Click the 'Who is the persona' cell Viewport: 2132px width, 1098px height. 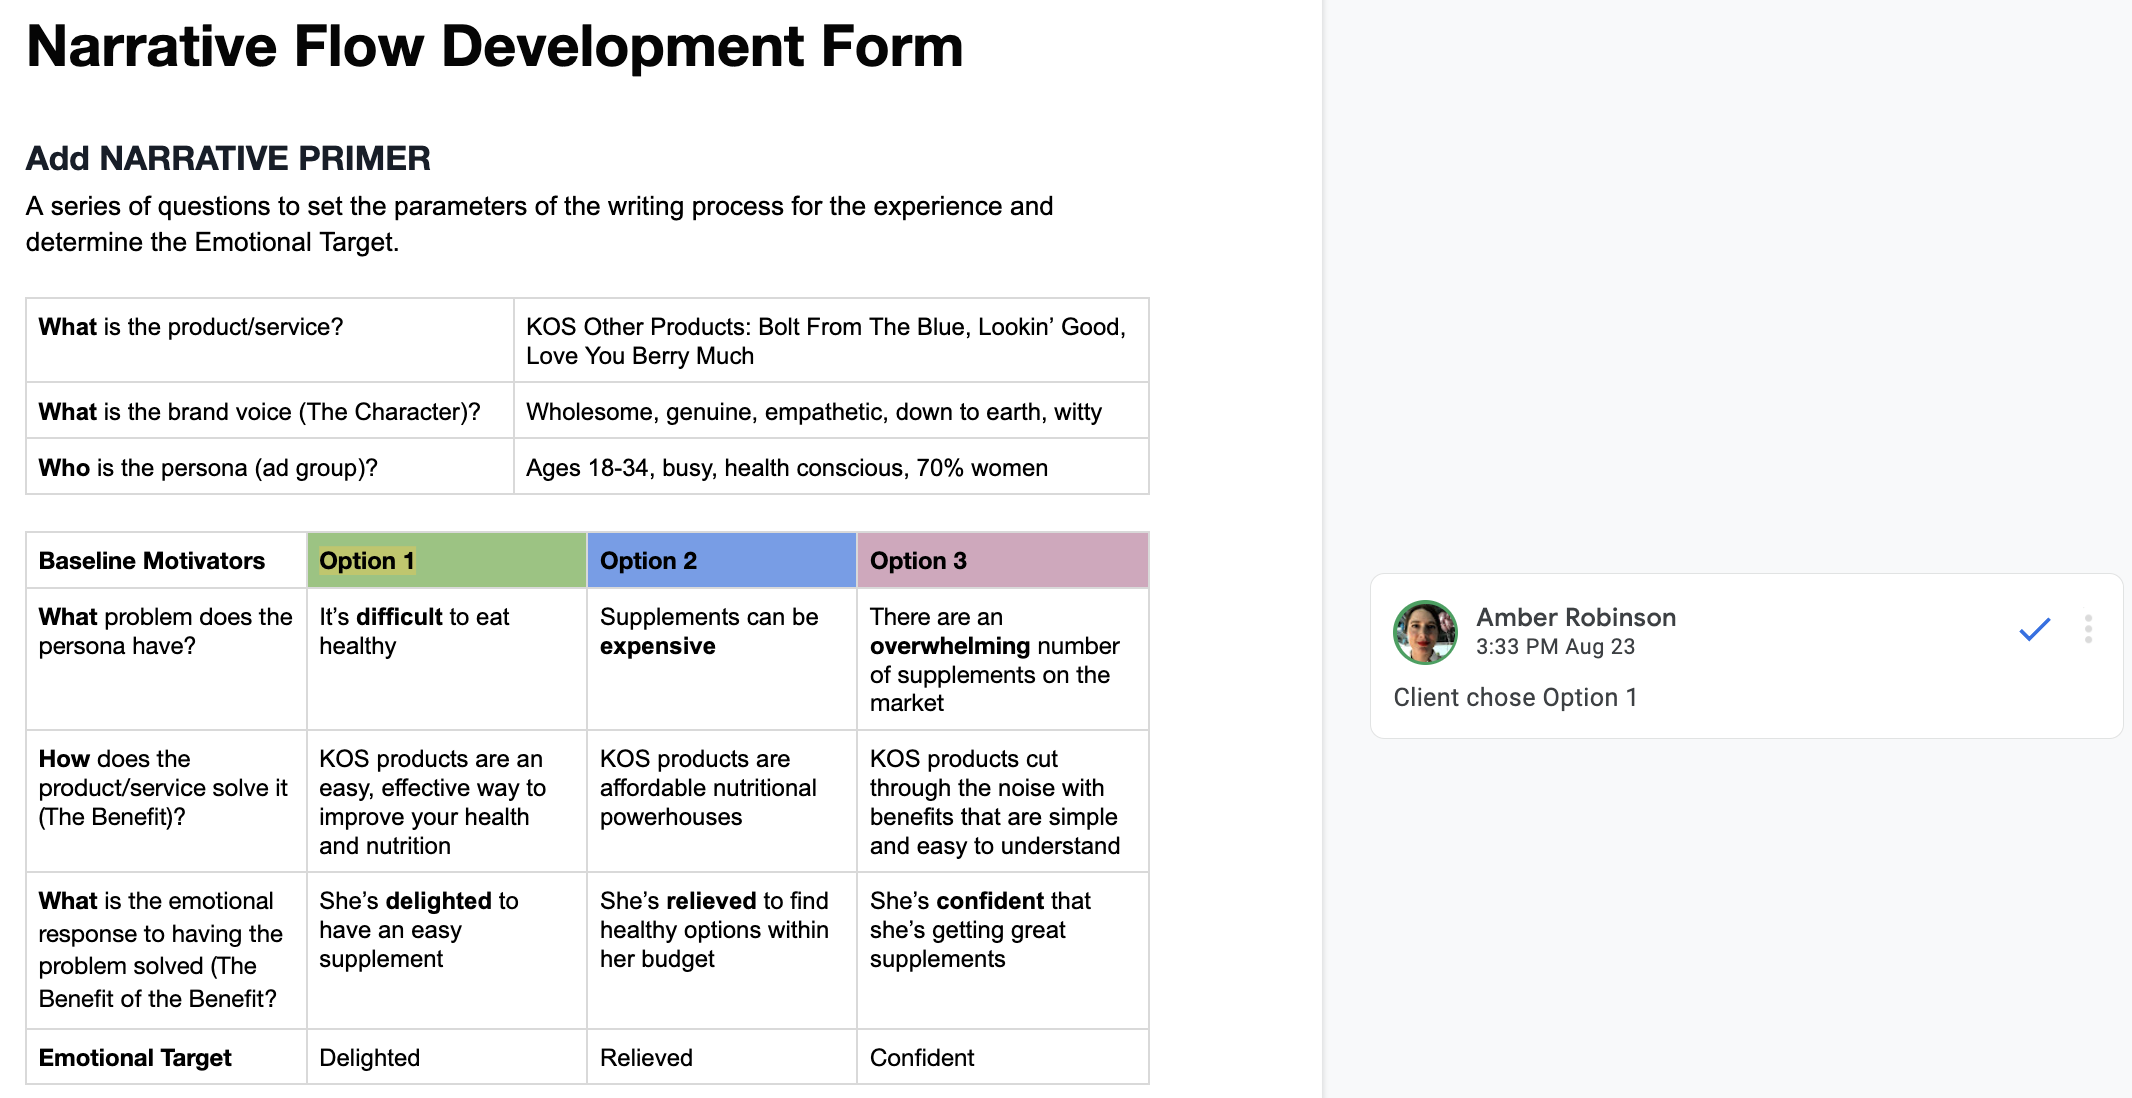coord(269,467)
